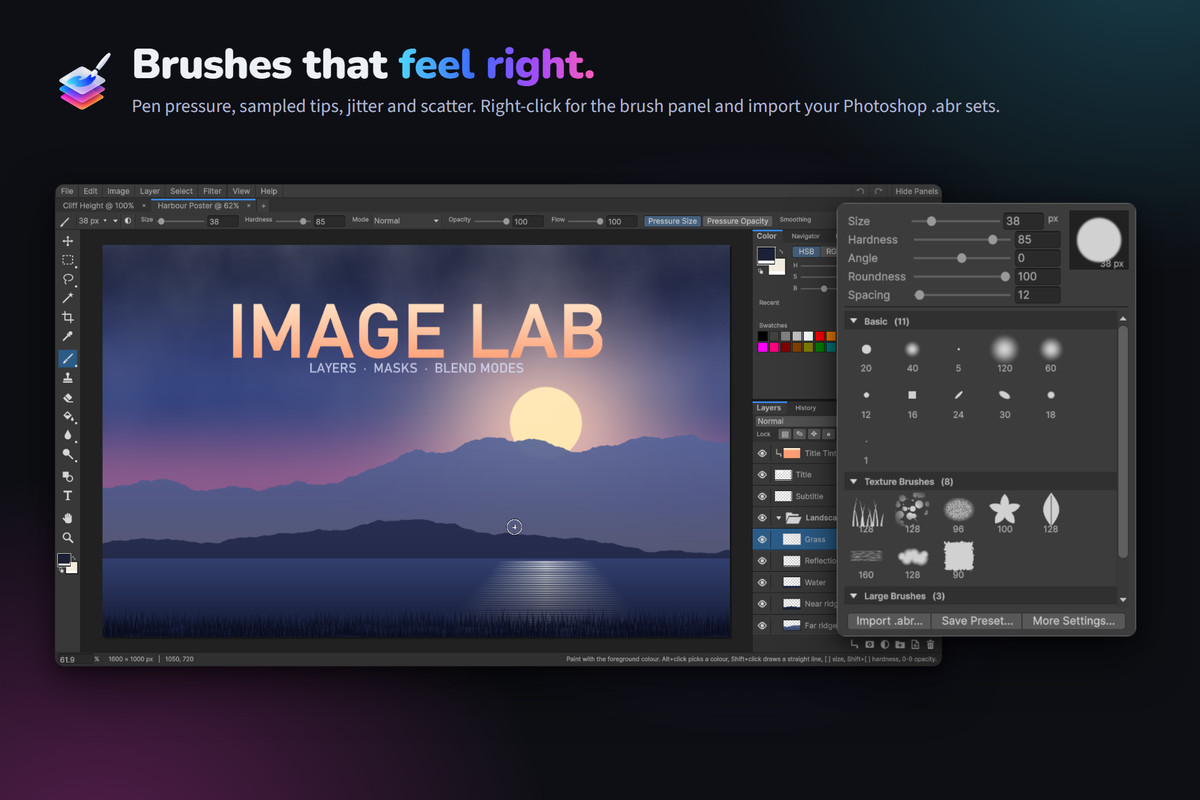
Task: Hide the Subtitle layer
Action: pyautogui.click(x=762, y=496)
